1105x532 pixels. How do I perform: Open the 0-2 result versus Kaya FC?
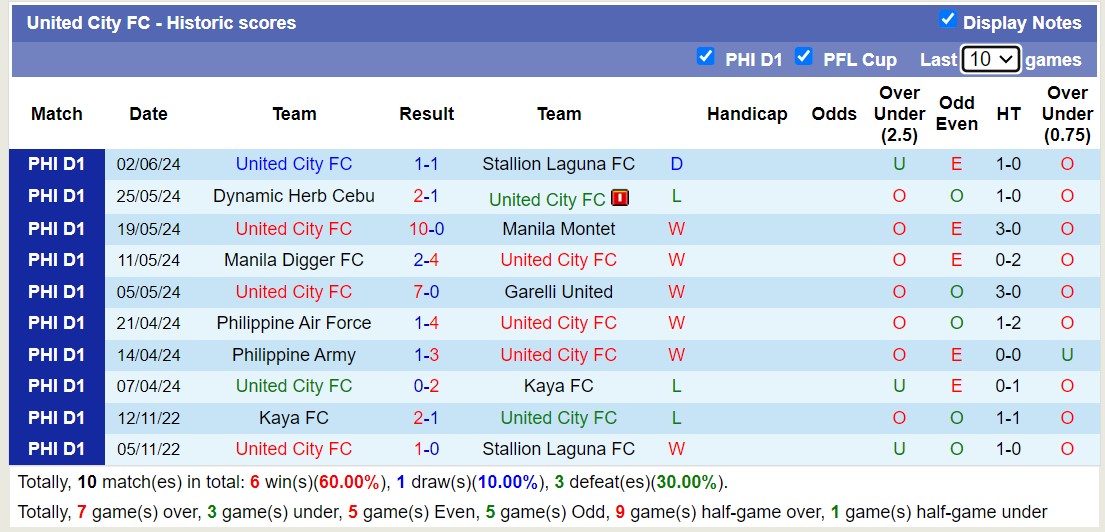tap(426, 386)
